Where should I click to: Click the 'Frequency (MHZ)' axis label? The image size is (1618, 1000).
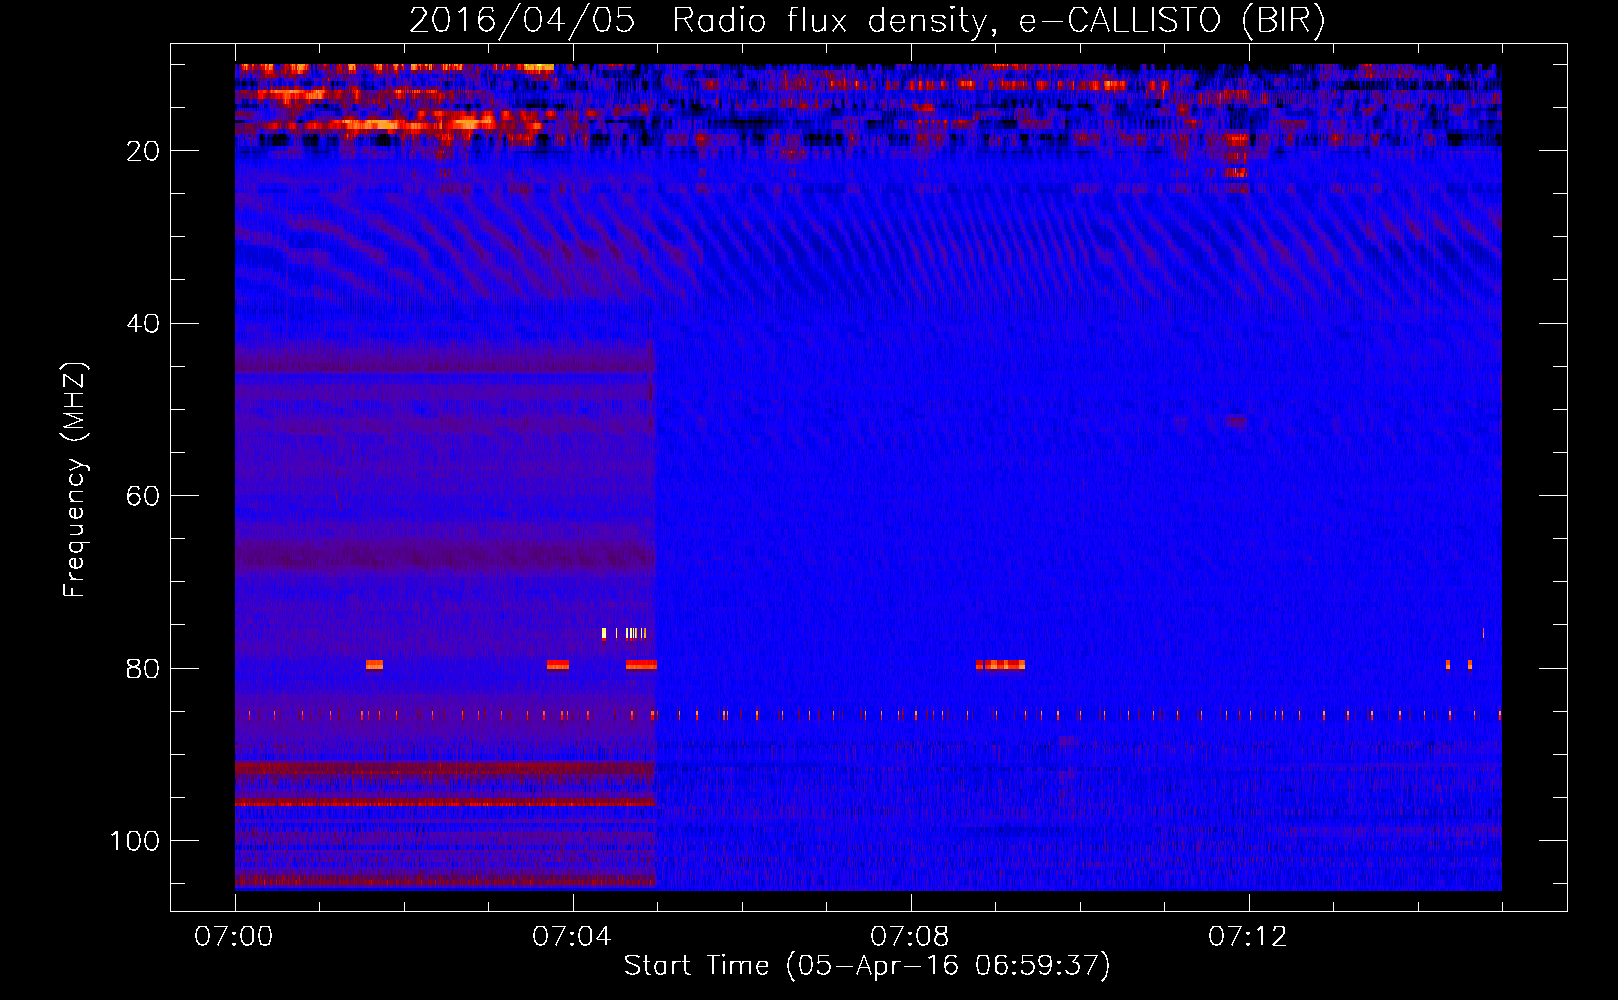tap(75, 480)
